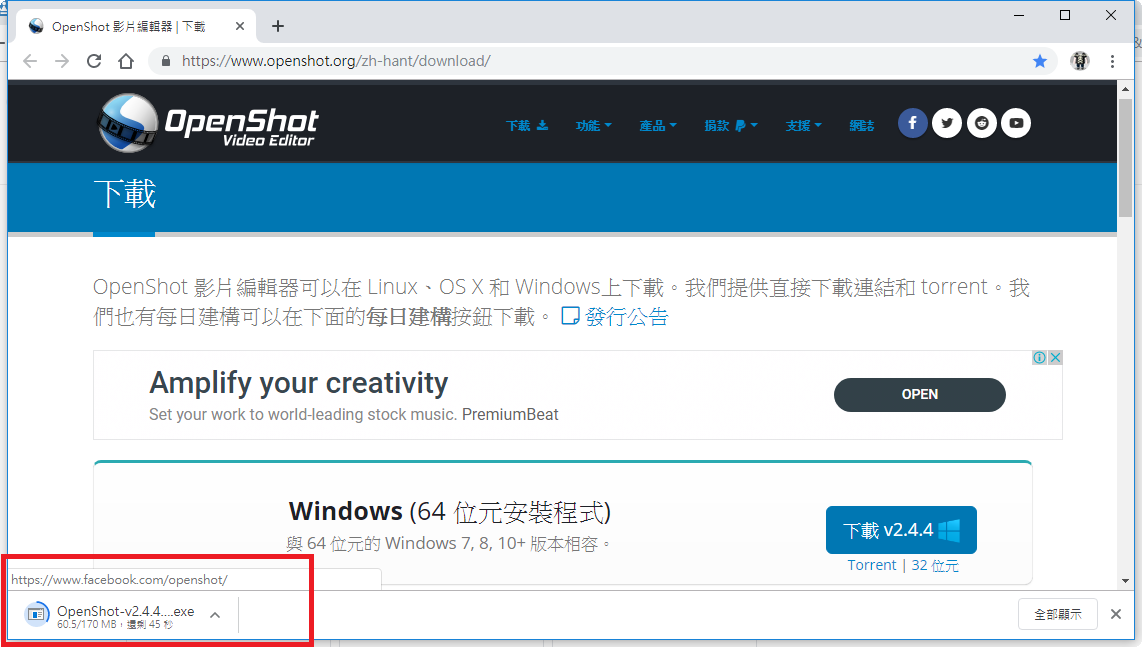
Task: Select the OpenShot 影片編輯器 tab
Action: coord(136,26)
